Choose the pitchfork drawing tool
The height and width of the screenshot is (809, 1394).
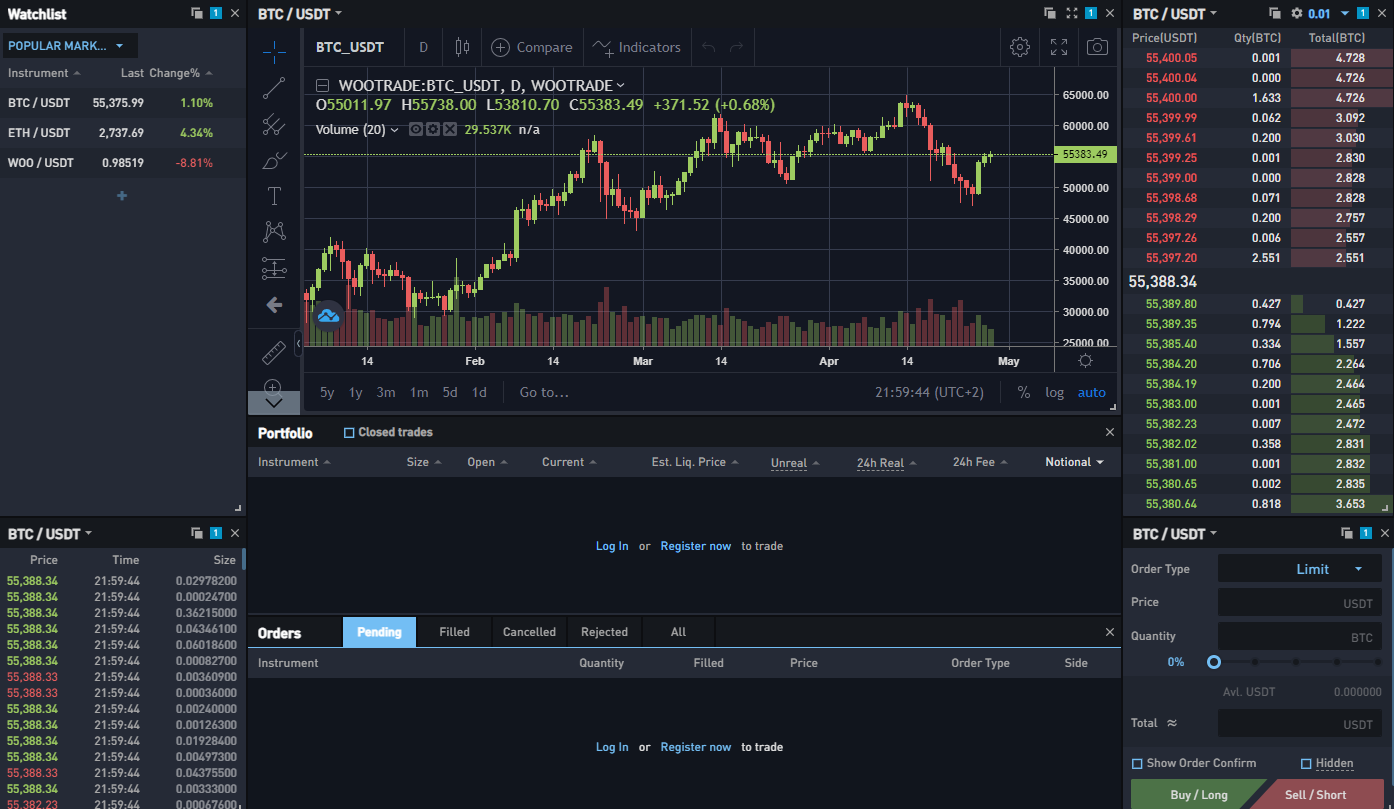[x=274, y=124]
